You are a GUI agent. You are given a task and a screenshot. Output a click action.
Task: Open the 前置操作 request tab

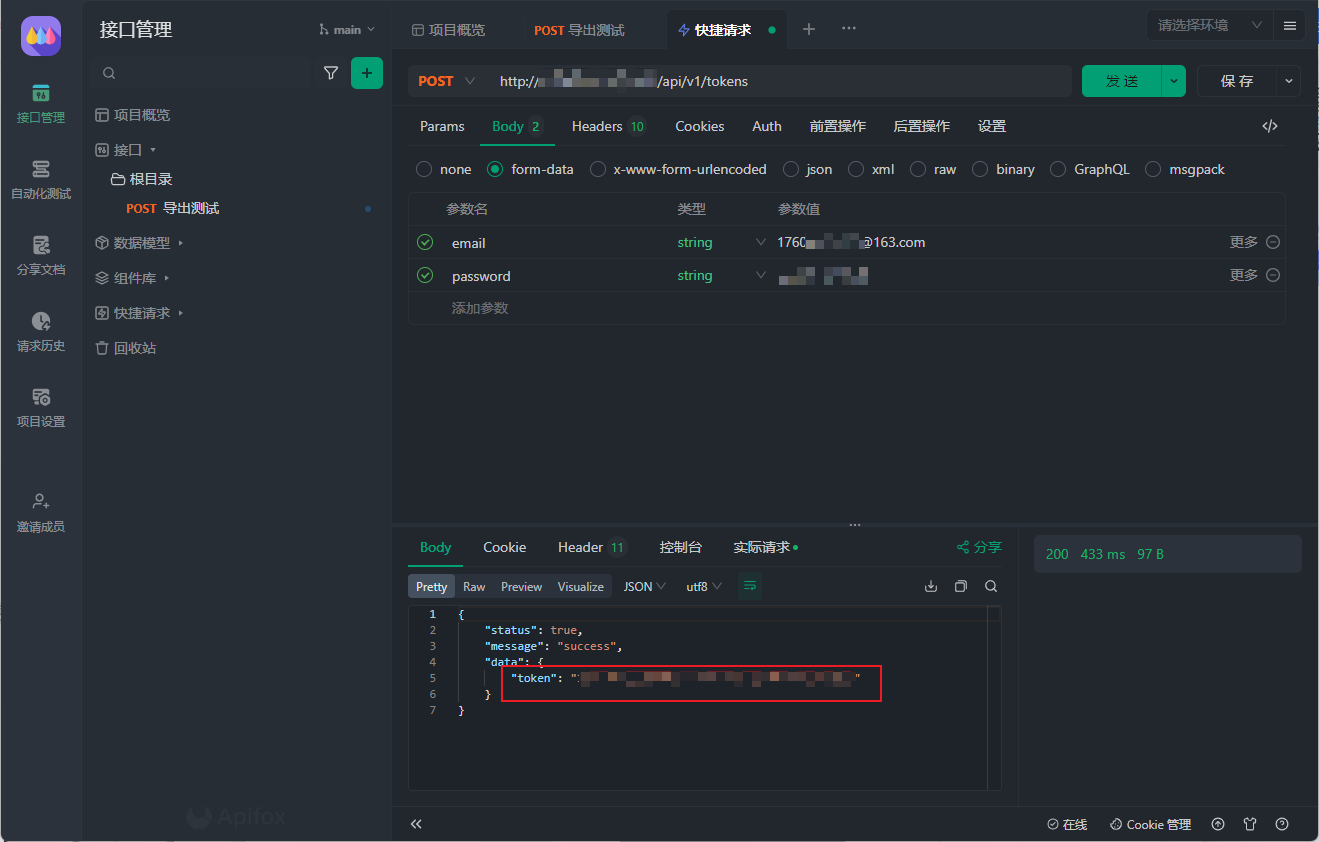point(838,126)
